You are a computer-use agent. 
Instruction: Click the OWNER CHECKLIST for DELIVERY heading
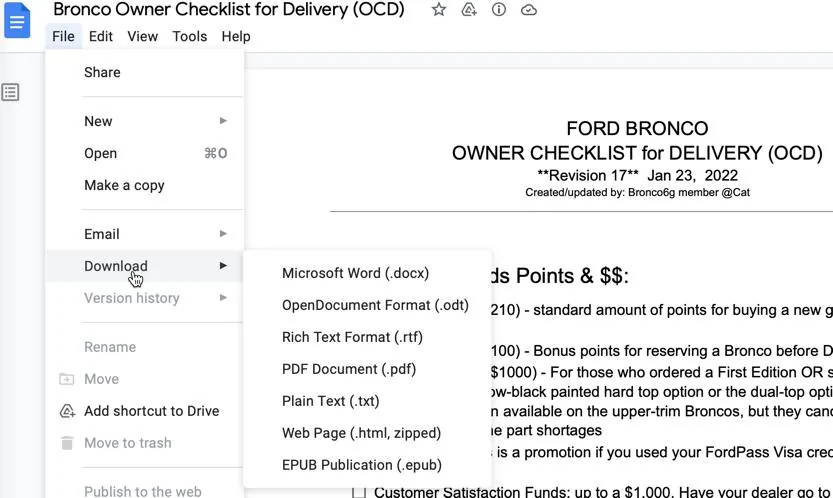637,153
